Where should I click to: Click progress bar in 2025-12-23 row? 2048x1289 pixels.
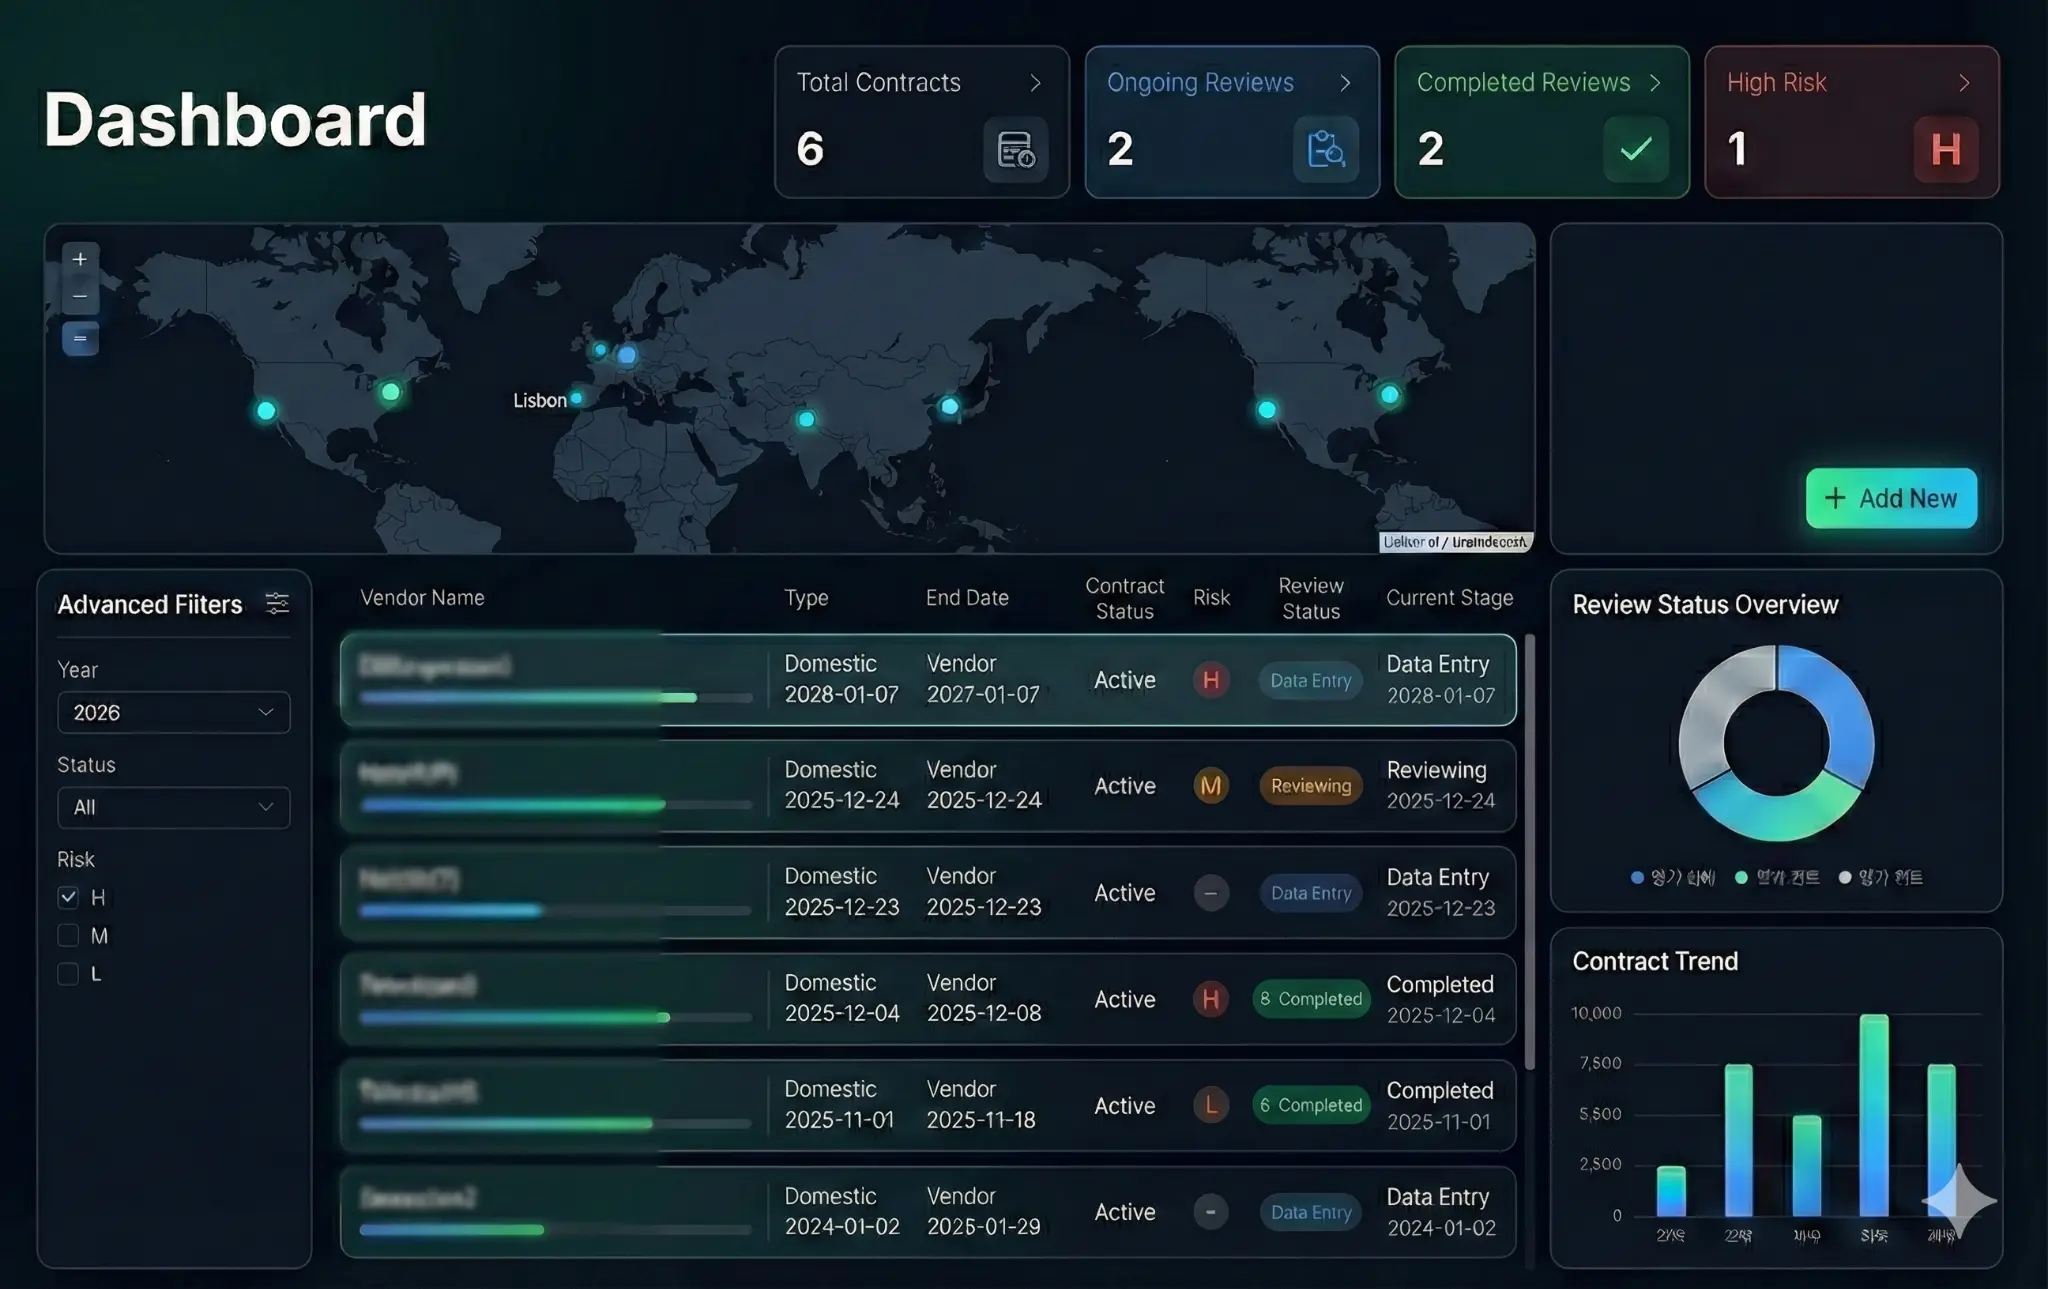(x=555, y=910)
